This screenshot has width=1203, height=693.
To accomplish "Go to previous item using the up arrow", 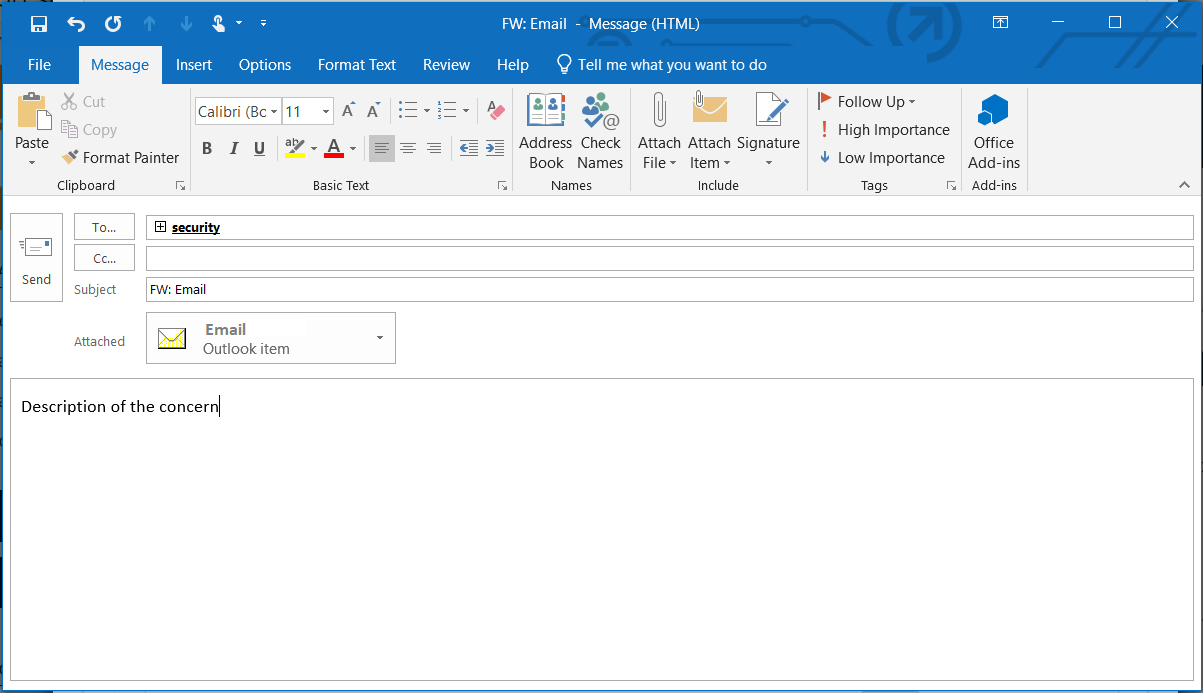I will click(x=150, y=23).
